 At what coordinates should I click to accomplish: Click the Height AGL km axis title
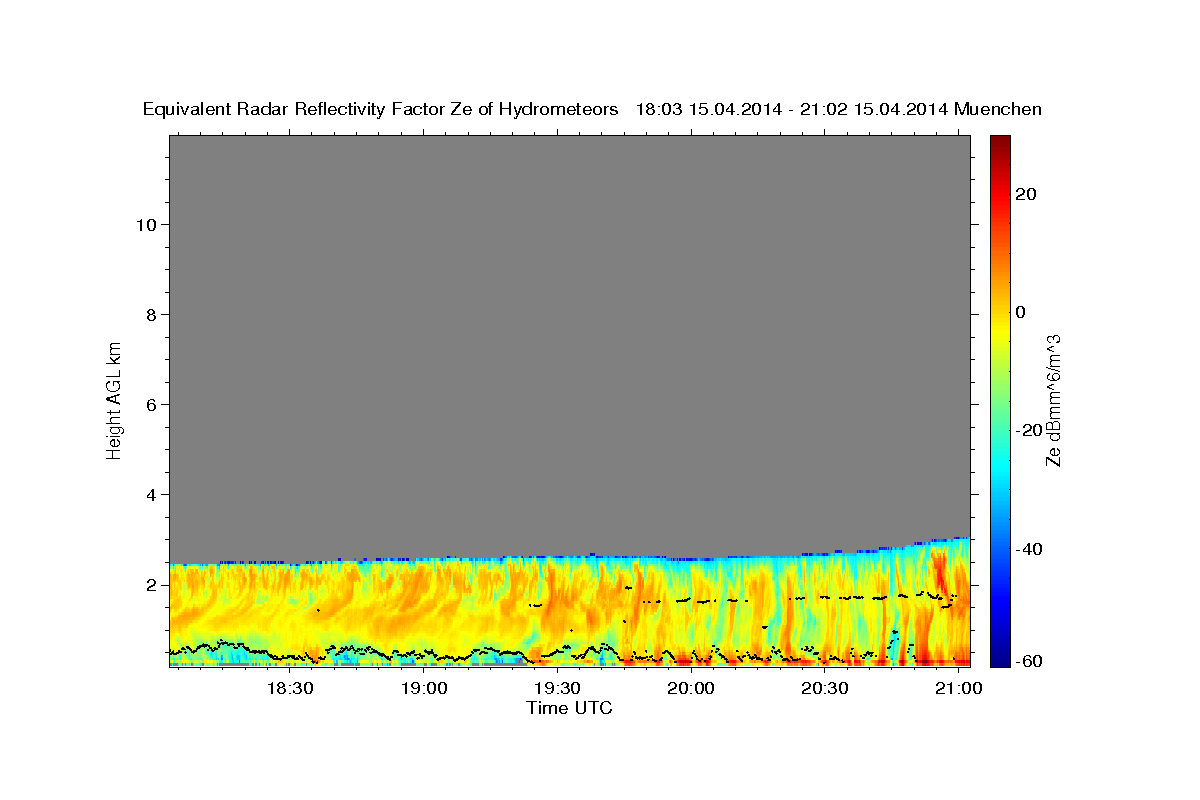pos(115,399)
